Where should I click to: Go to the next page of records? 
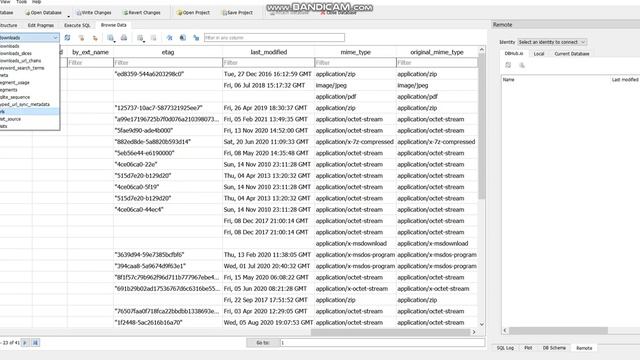click(x=25, y=342)
